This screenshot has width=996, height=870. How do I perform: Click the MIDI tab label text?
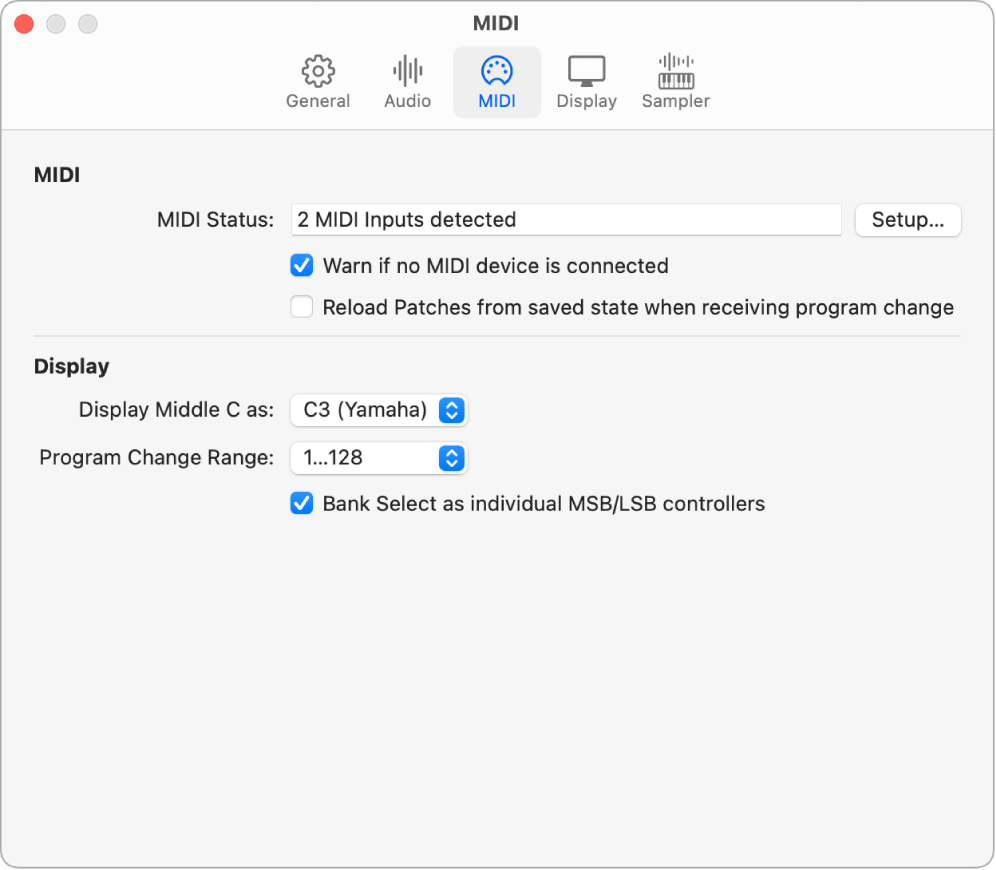(x=497, y=101)
